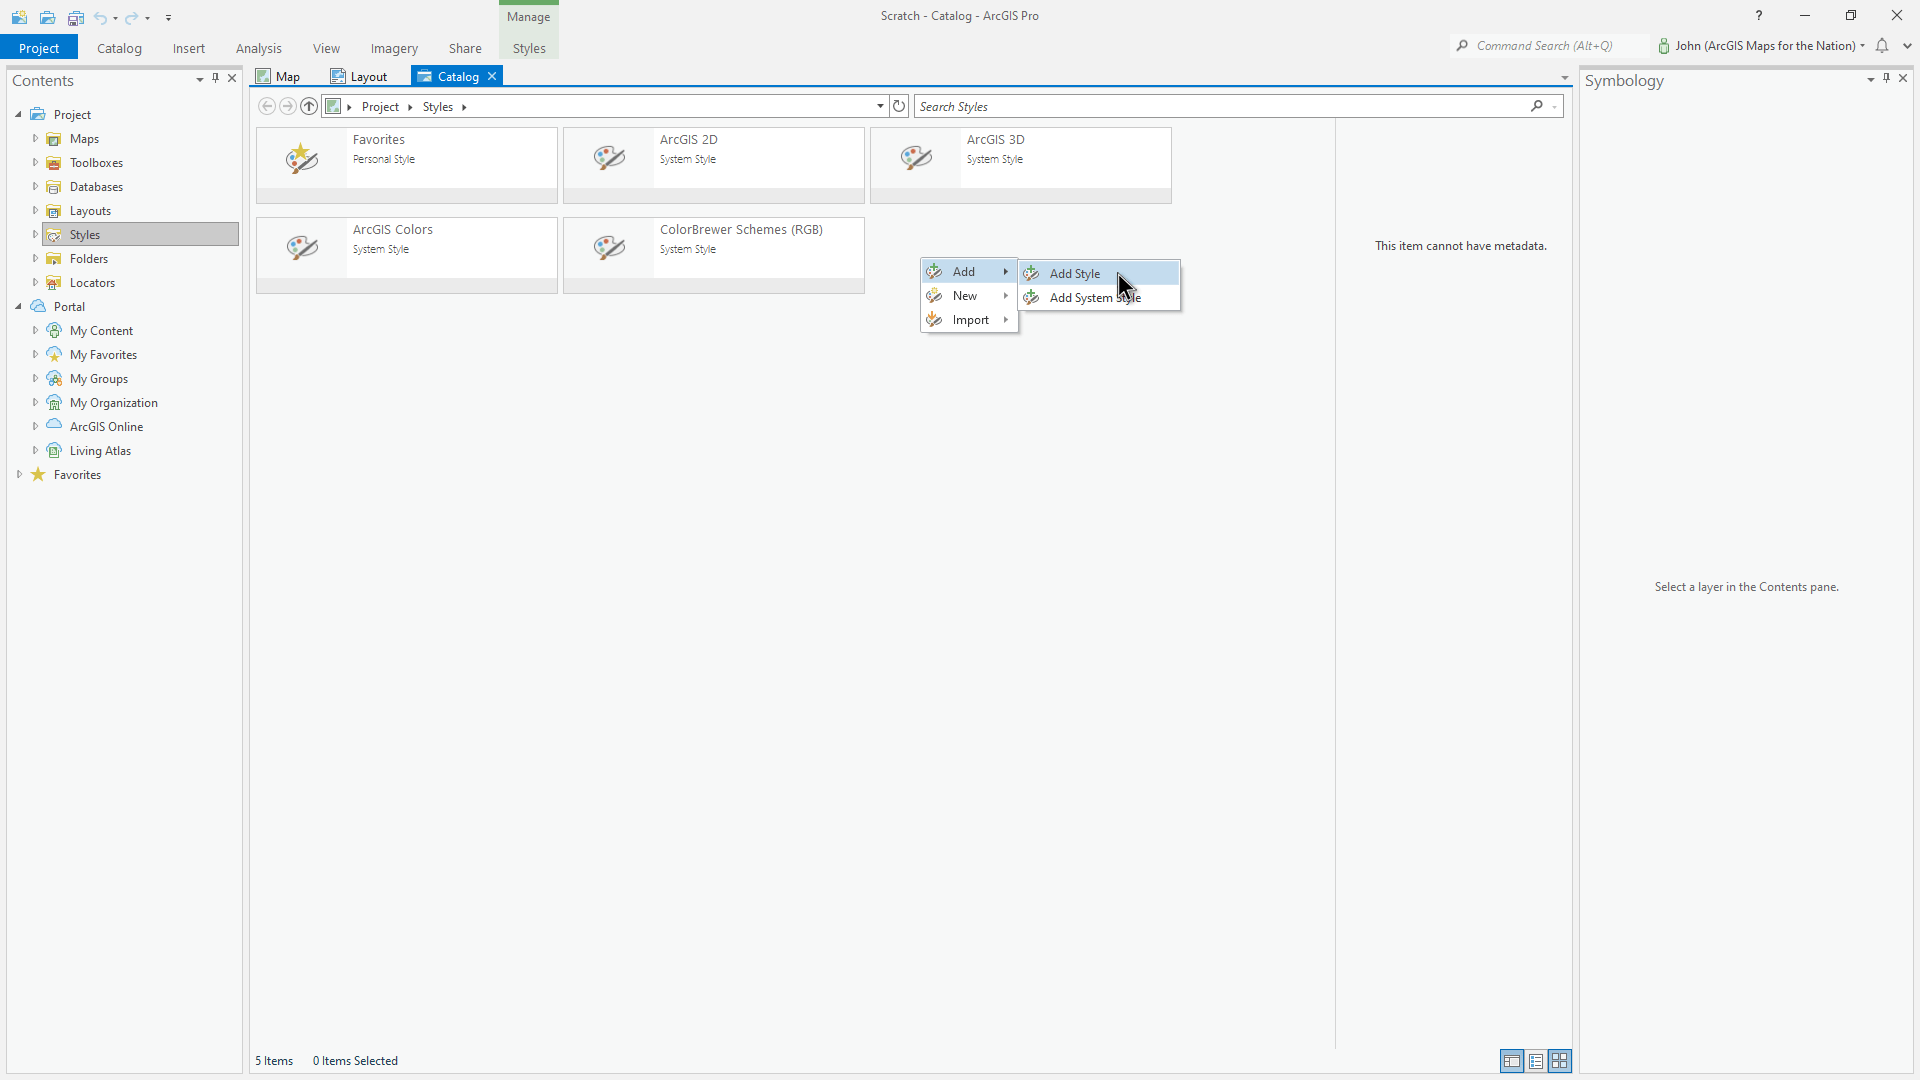
Task: Click the Styles breadcrumb link
Action: point(437,106)
